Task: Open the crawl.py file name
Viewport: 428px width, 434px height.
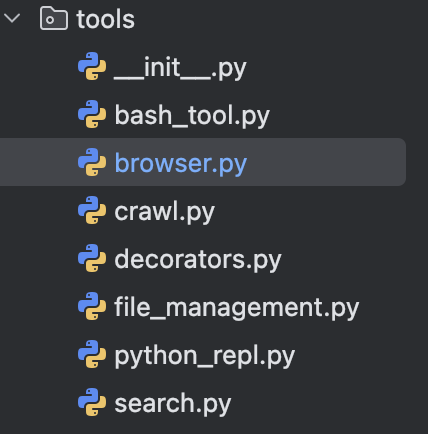Action: click(164, 212)
